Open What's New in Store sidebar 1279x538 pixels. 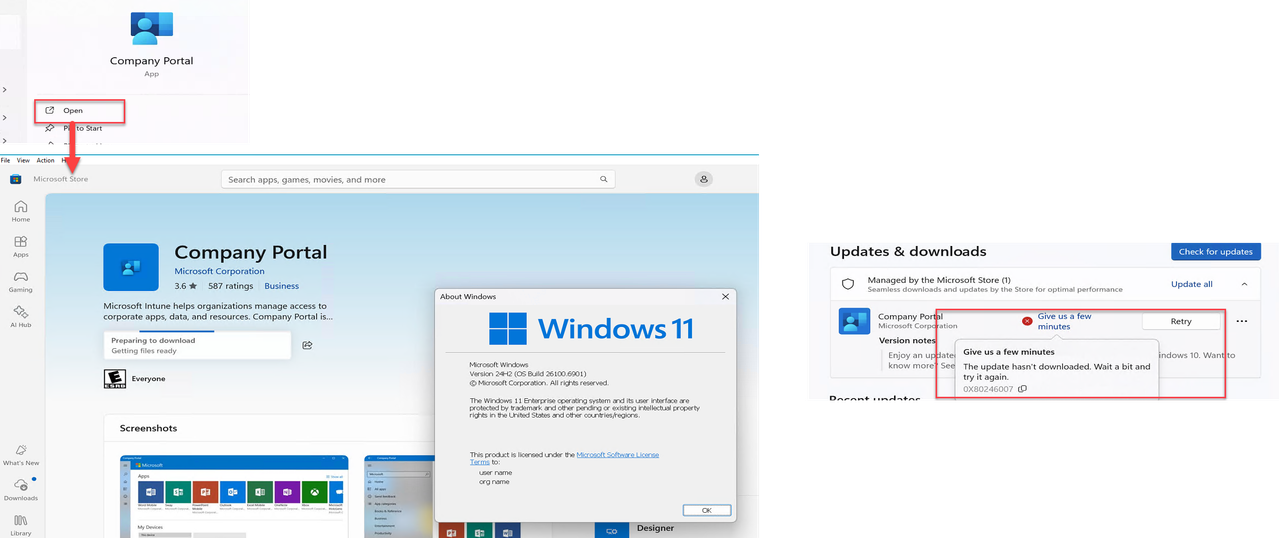click(20, 455)
